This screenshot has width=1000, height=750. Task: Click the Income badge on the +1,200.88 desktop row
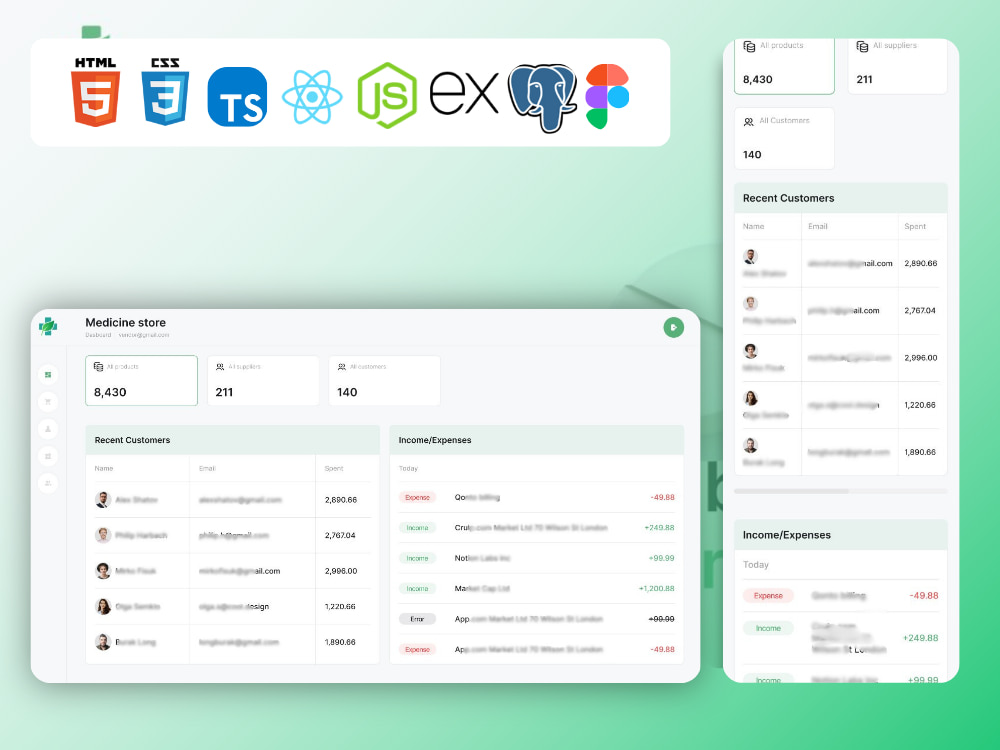[x=417, y=589]
